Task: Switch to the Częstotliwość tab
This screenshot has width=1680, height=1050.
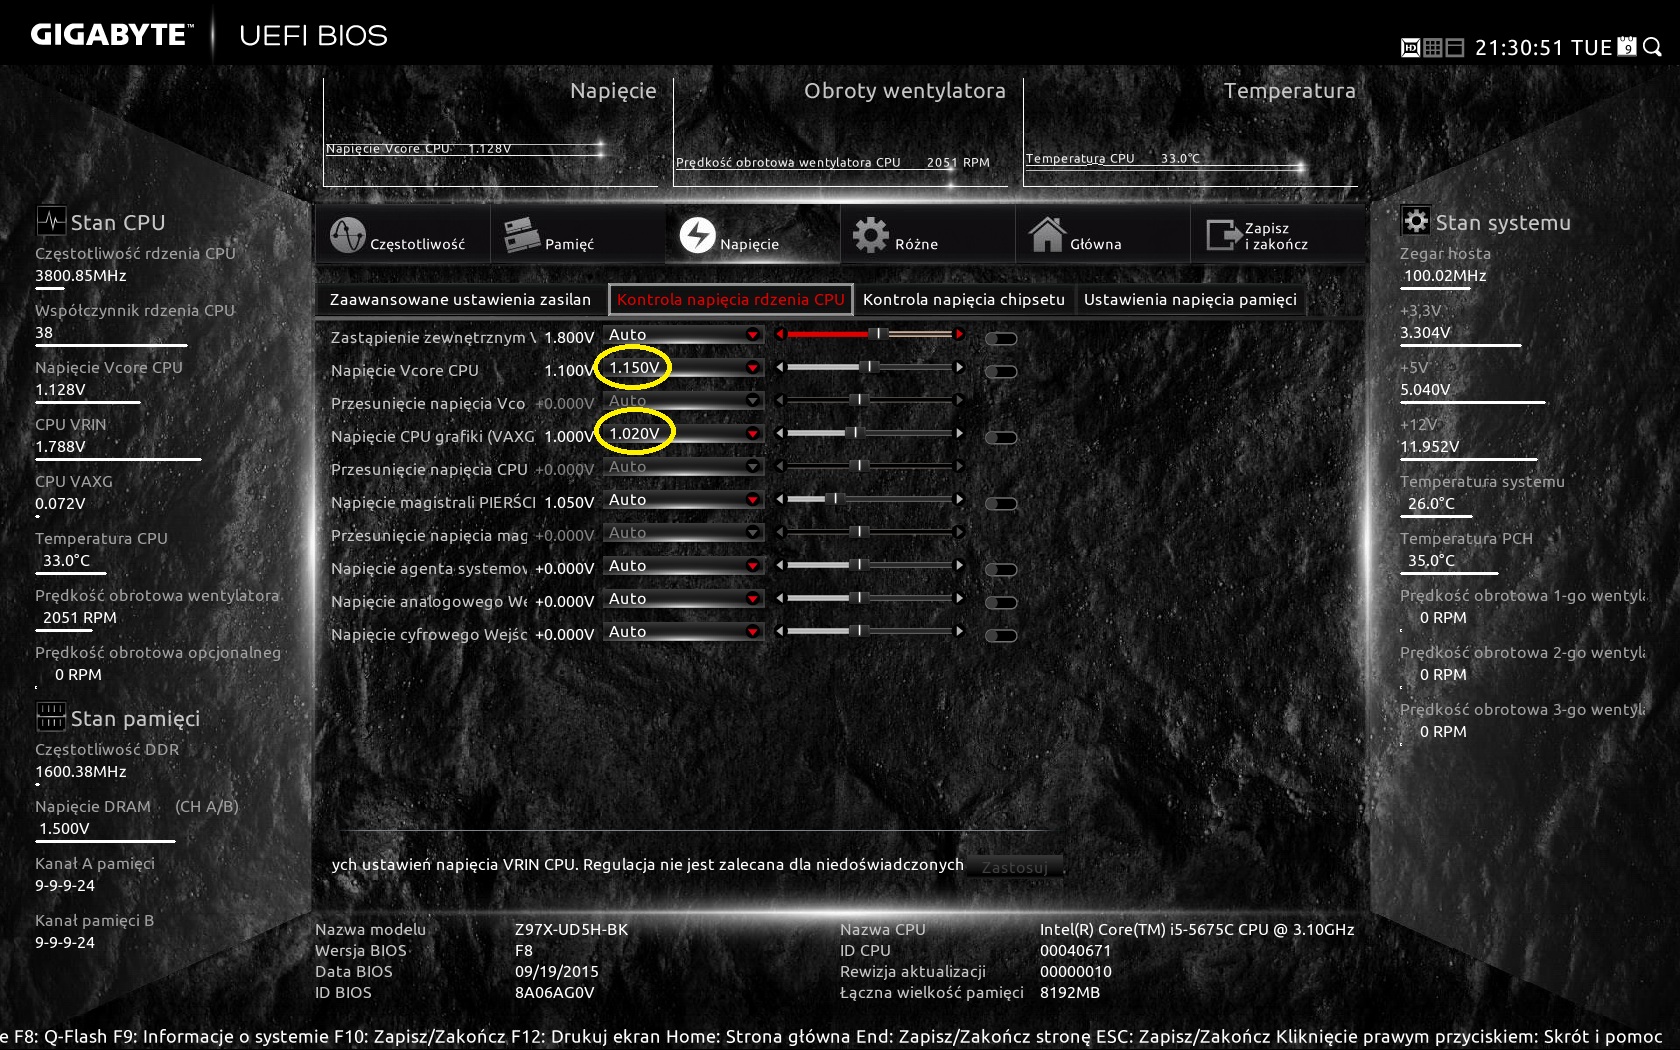Action: [403, 236]
